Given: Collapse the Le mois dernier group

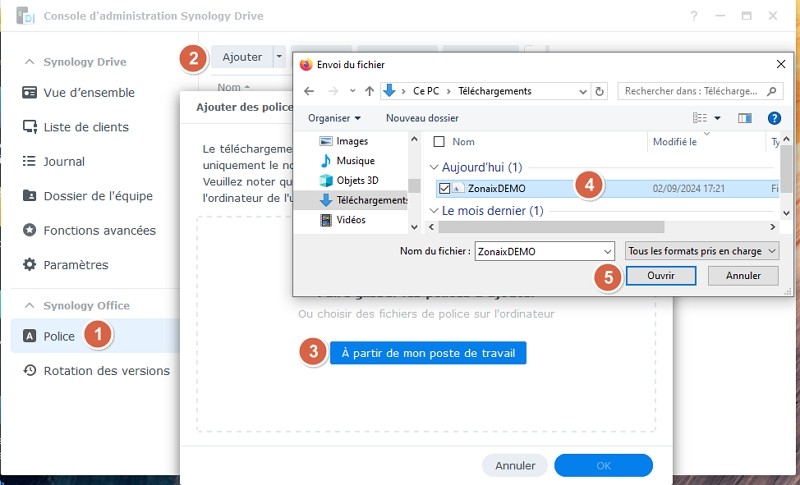Looking at the screenshot, I should pos(434,211).
